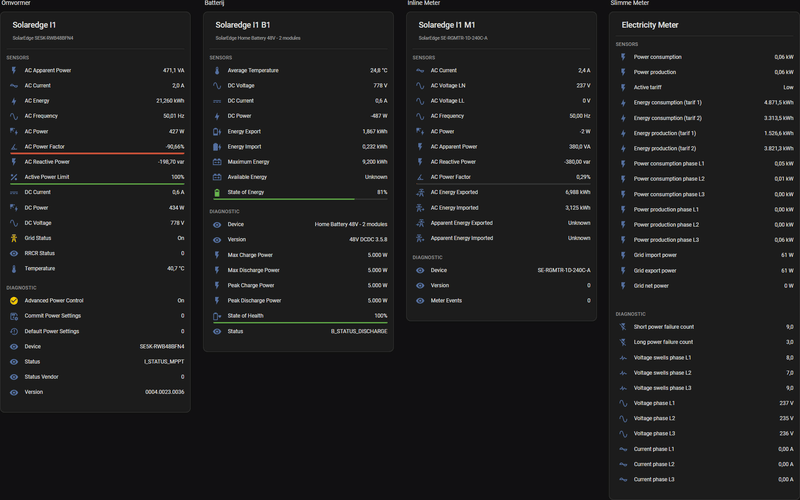Viewport: 800px width, 500px height.
Task: Click the State of Energy 81% bar
Action: [x=298, y=199]
